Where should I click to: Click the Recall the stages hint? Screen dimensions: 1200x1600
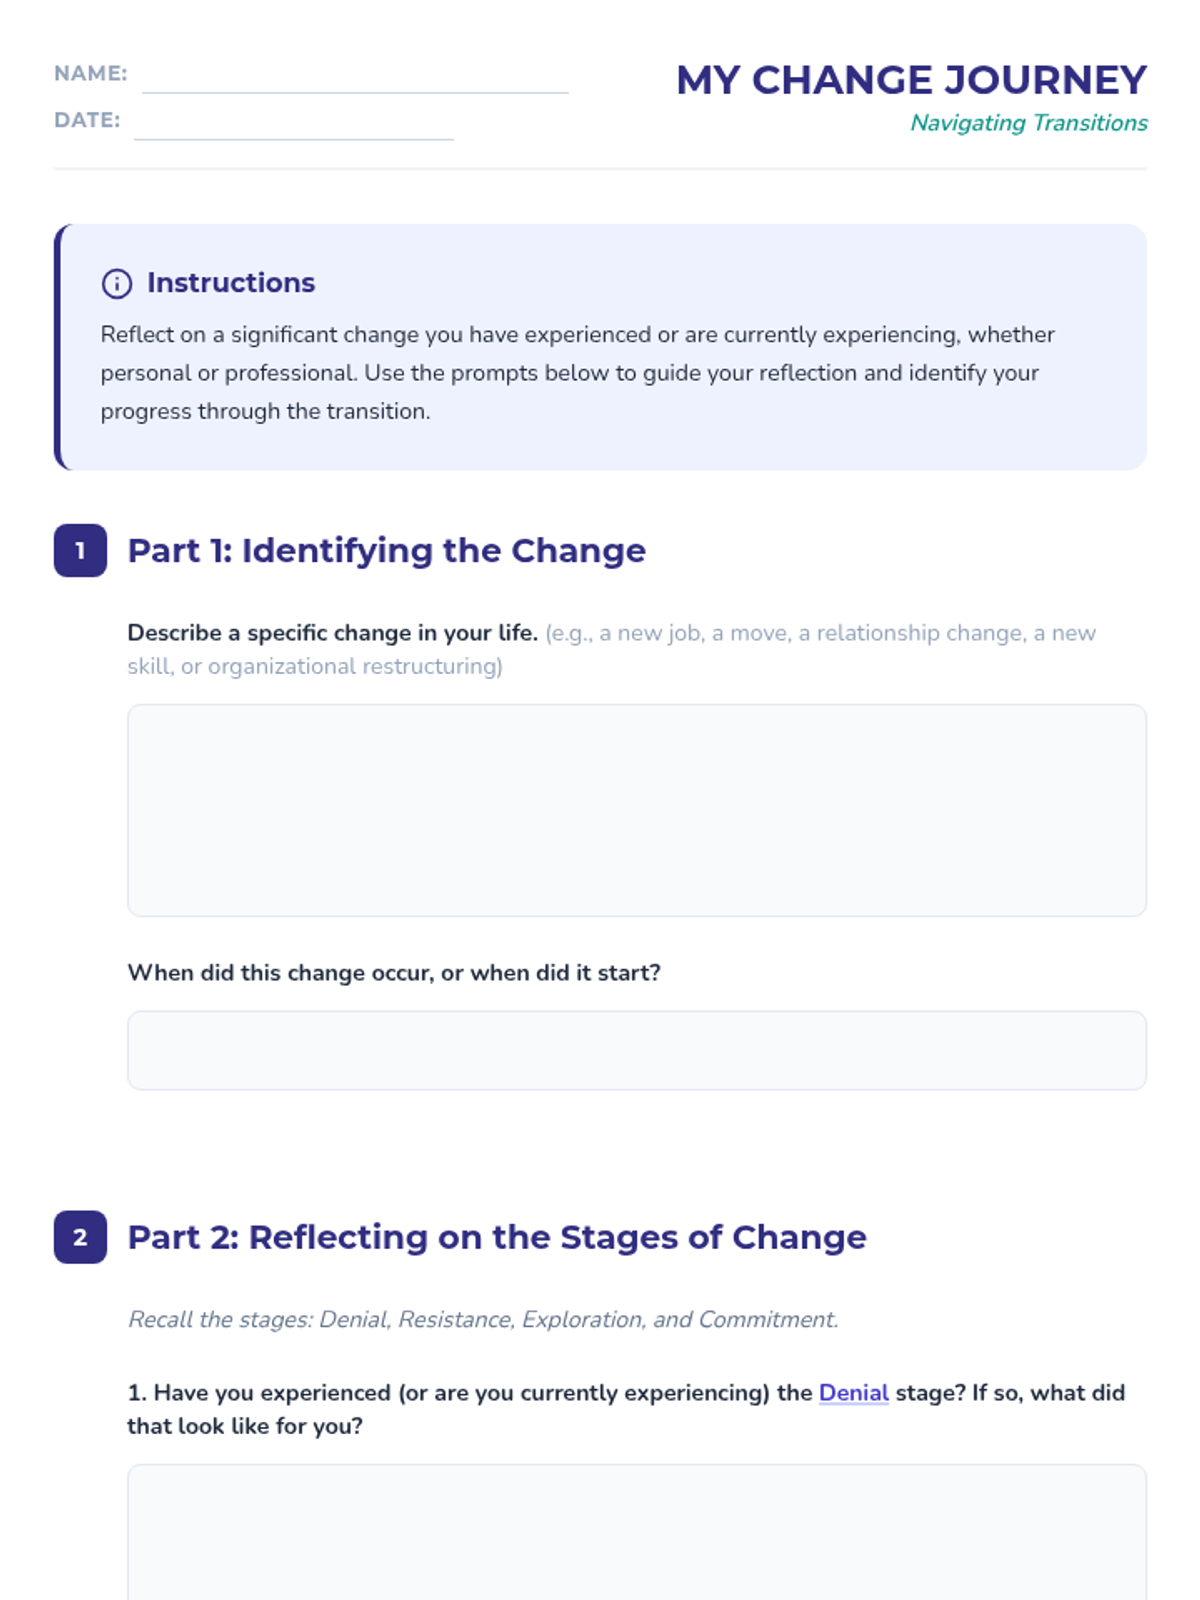483,1320
